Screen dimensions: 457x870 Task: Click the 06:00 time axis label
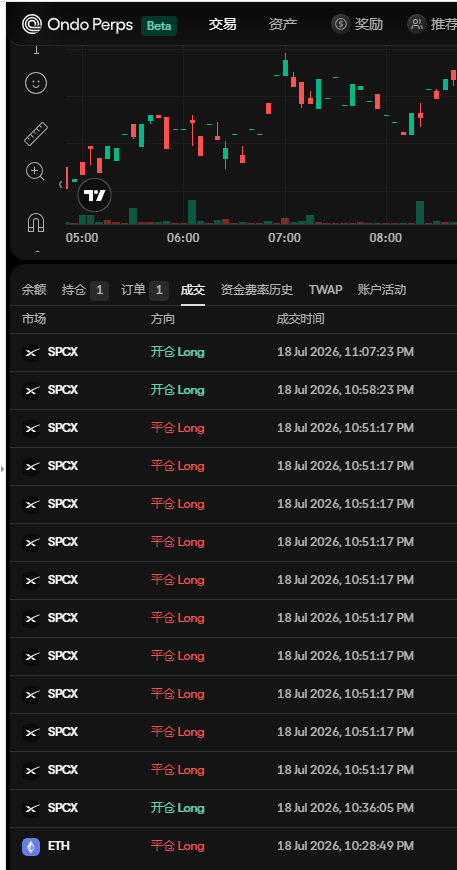tap(183, 238)
